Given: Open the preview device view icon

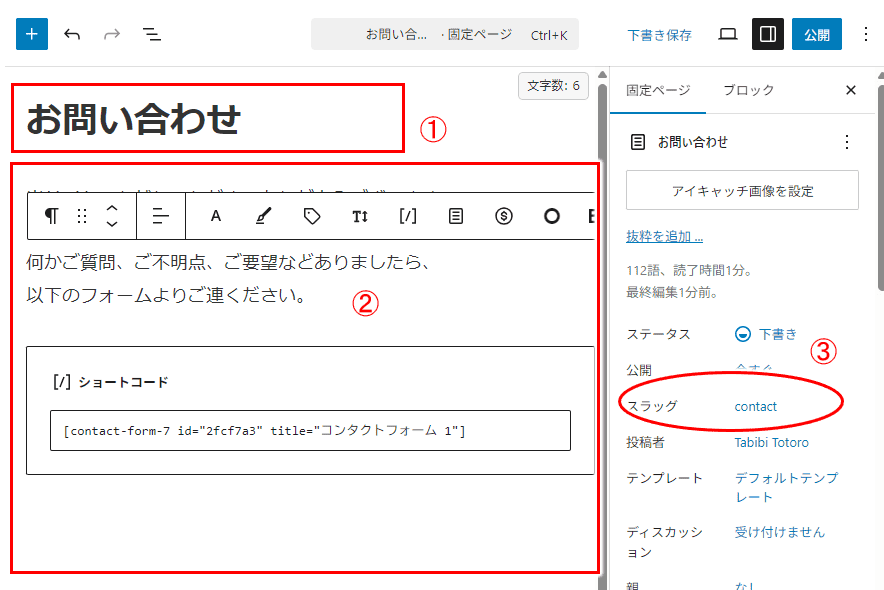Looking at the screenshot, I should point(728,34).
